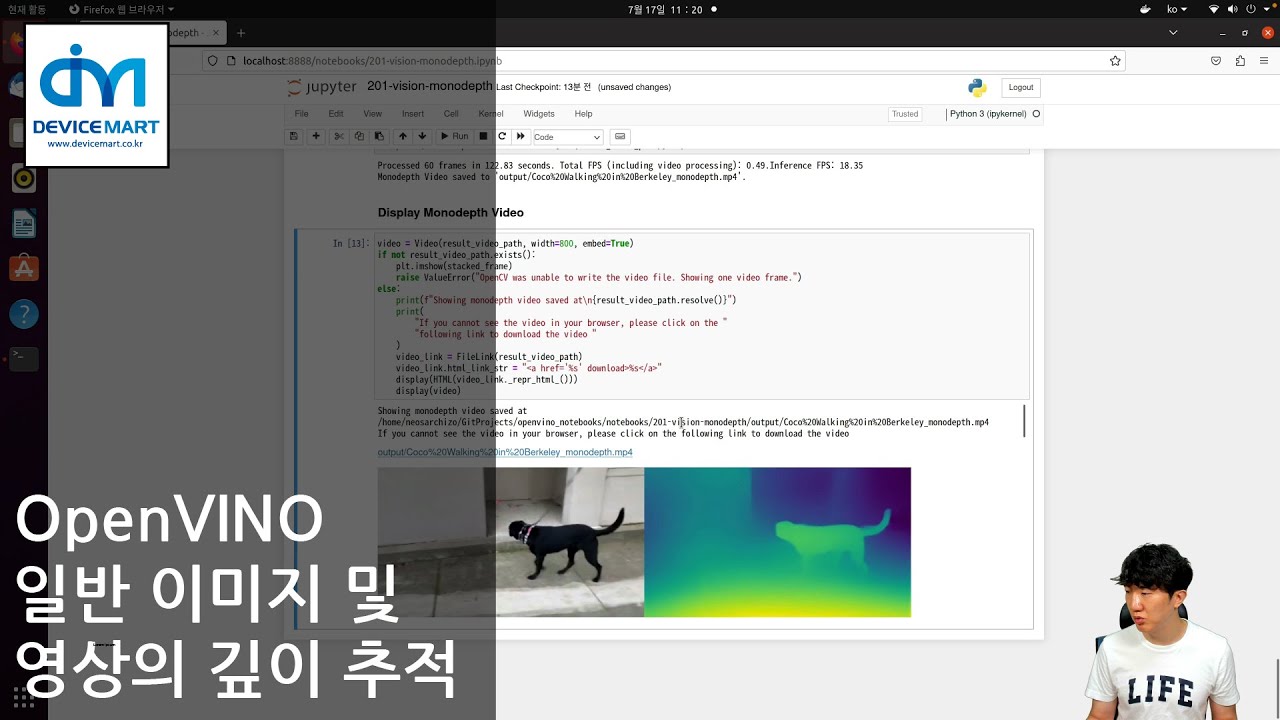Click the Activities button in top bar
This screenshot has width=1280, height=720.
(27, 9)
